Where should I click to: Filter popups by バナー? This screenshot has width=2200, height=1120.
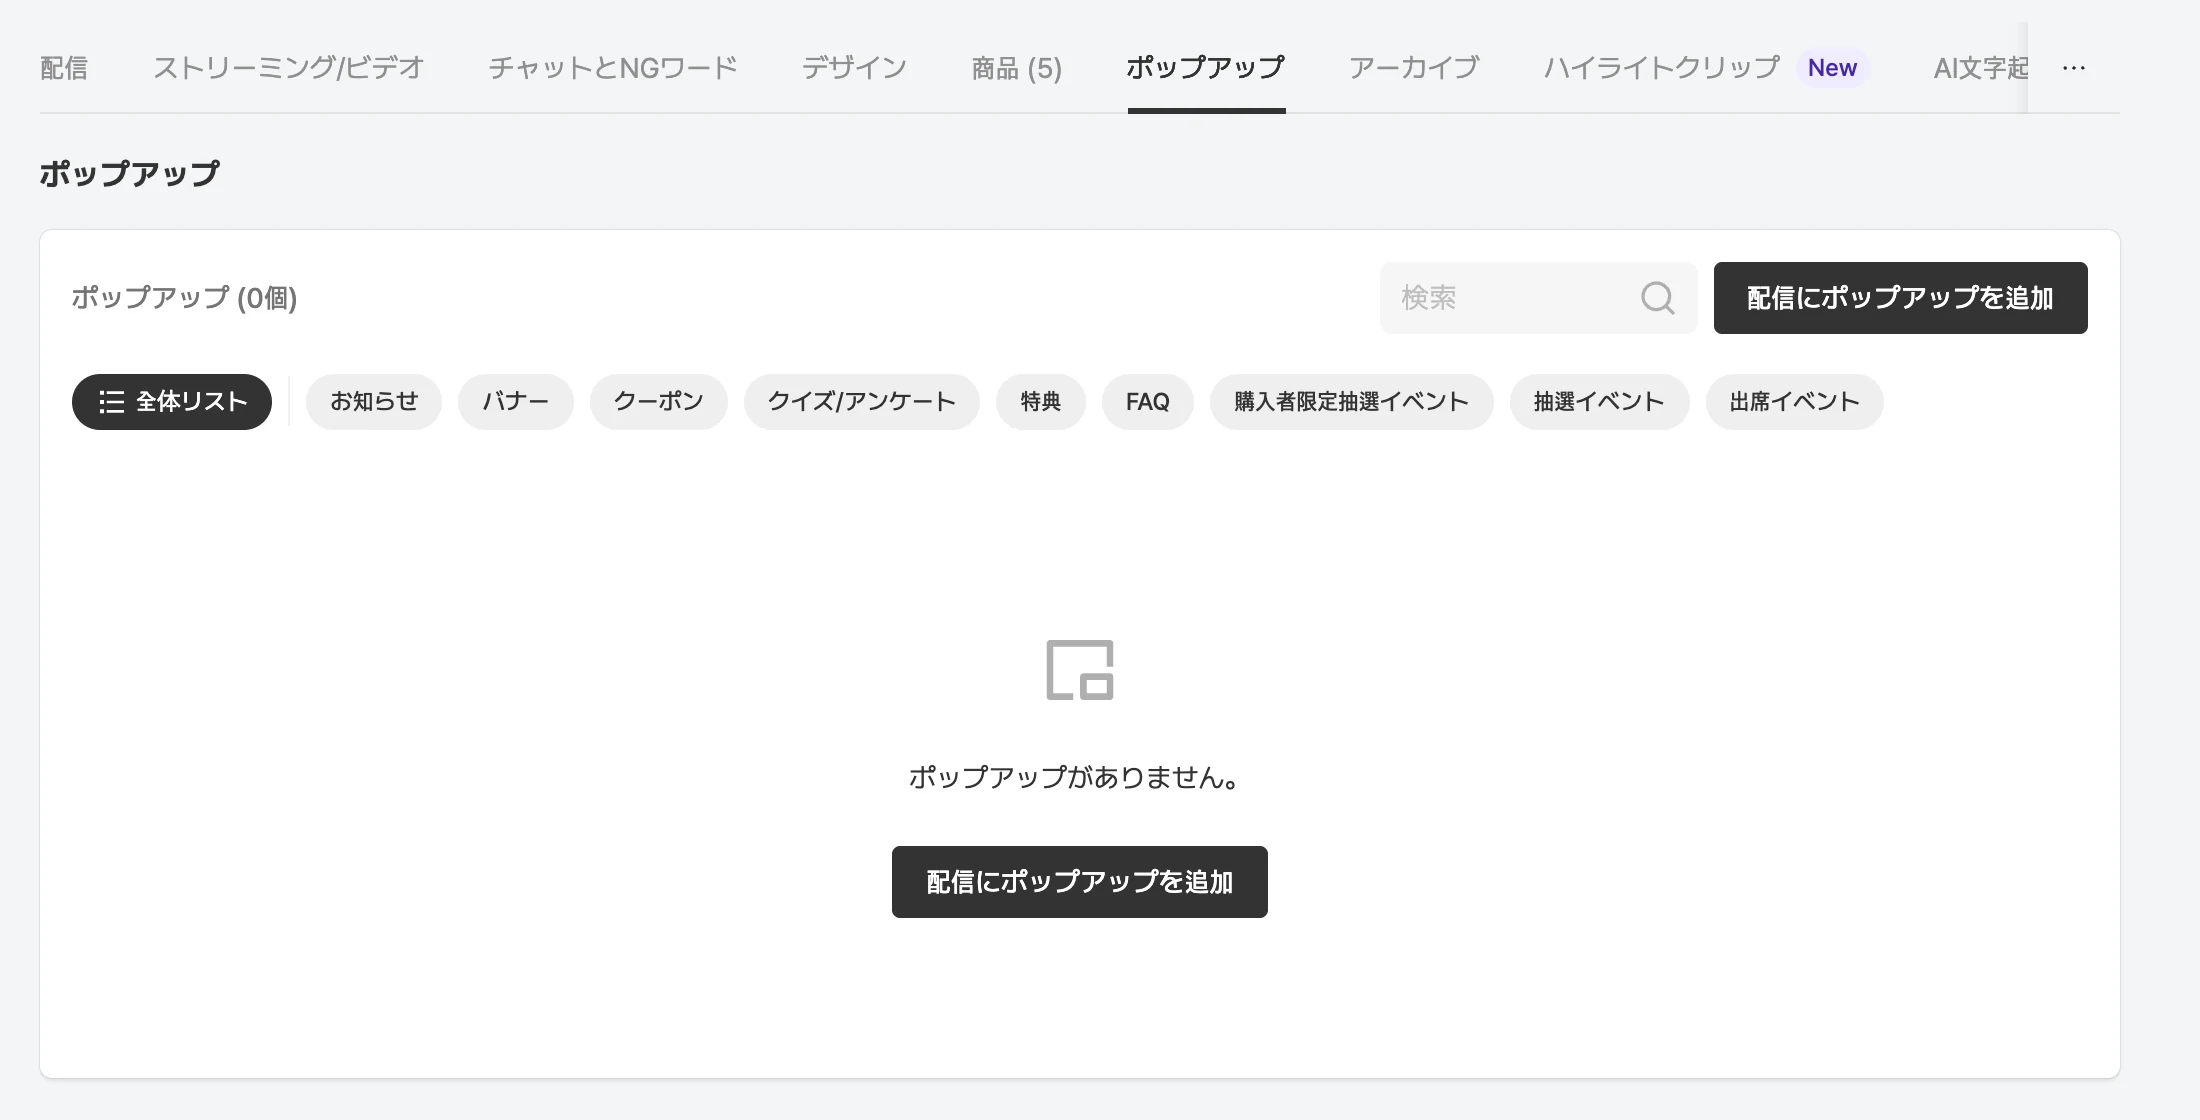516,402
